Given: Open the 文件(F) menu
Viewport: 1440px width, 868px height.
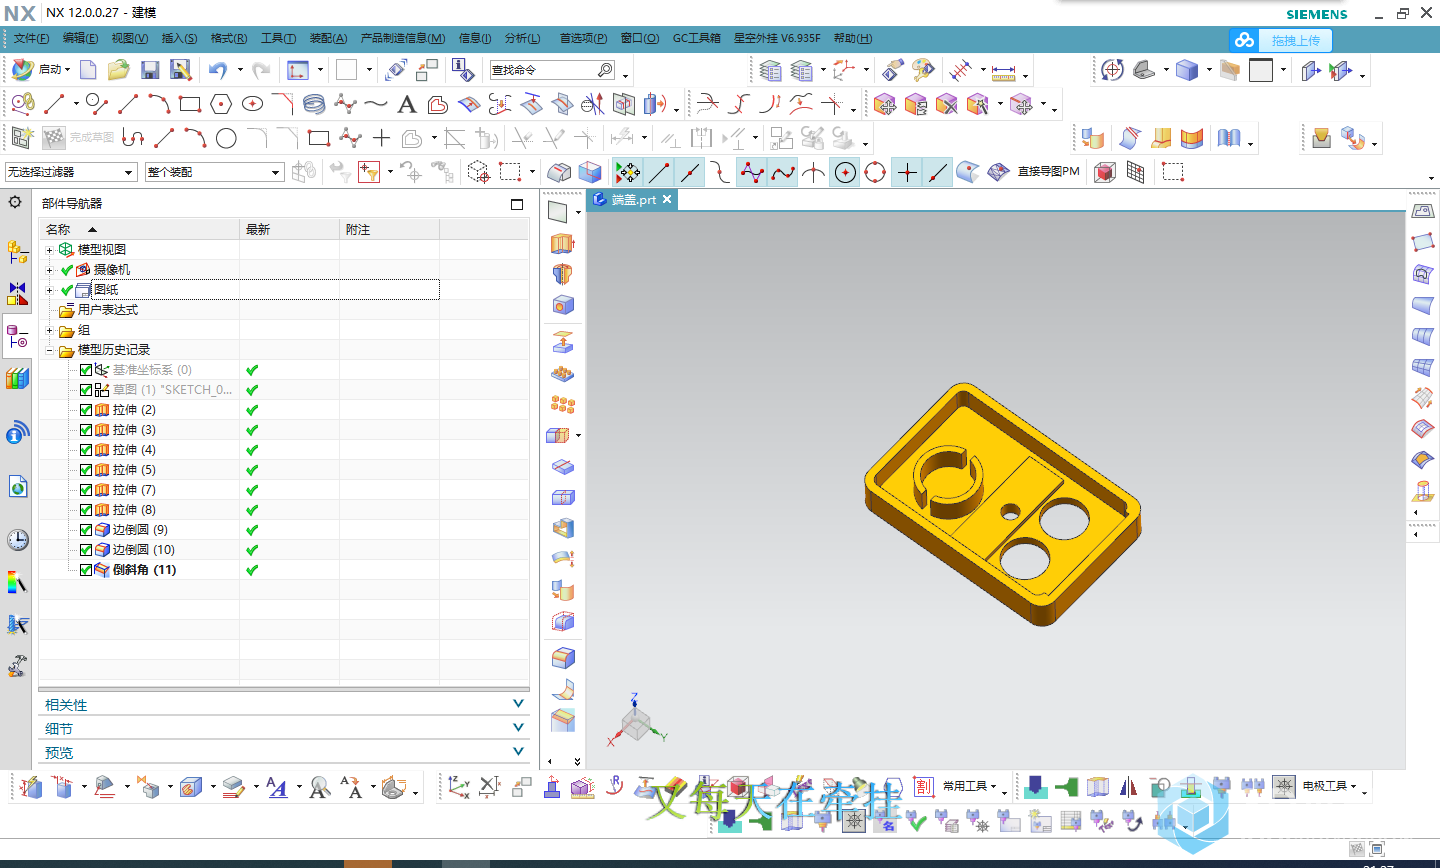Looking at the screenshot, I should (31, 38).
